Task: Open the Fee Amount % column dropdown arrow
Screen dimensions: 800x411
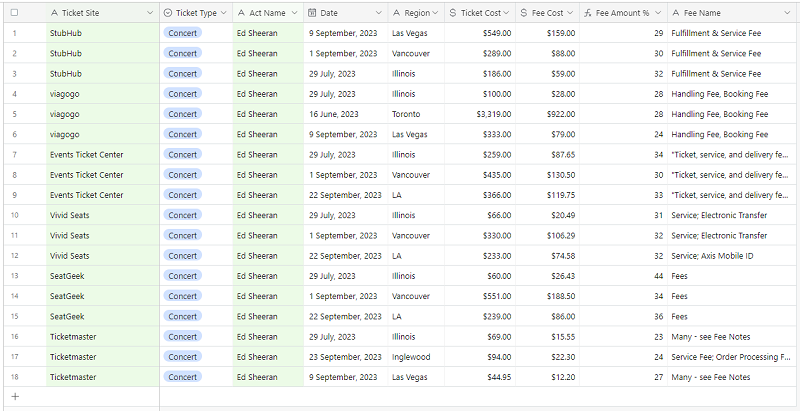Action: (x=658, y=13)
